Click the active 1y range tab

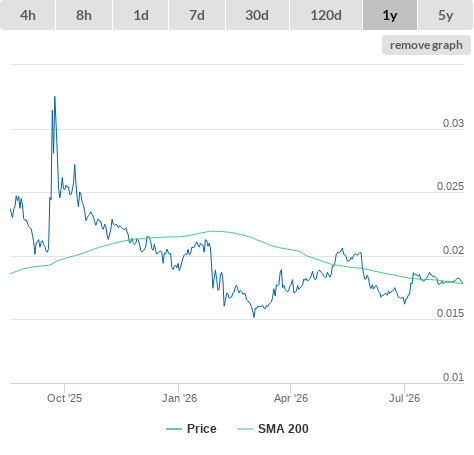(390, 15)
